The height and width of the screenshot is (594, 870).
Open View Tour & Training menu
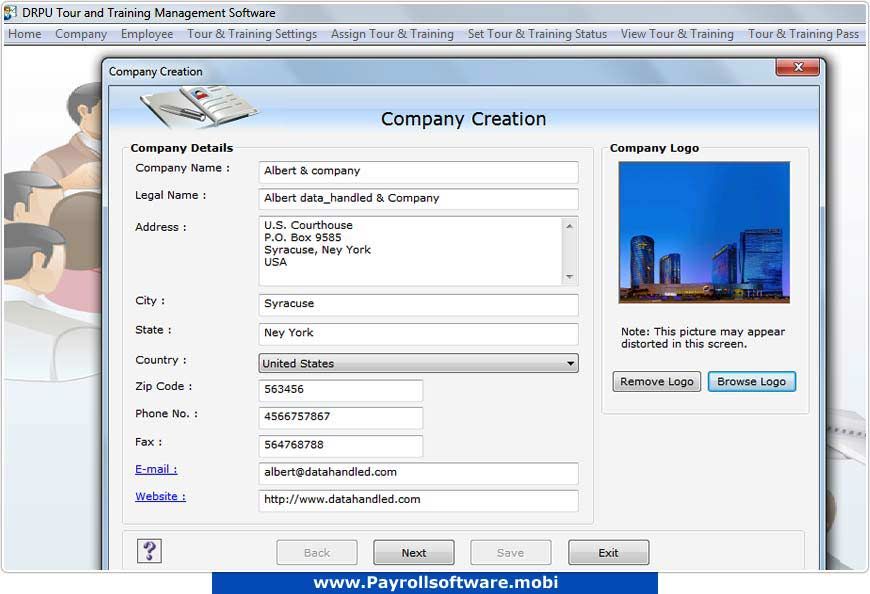click(677, 34)
